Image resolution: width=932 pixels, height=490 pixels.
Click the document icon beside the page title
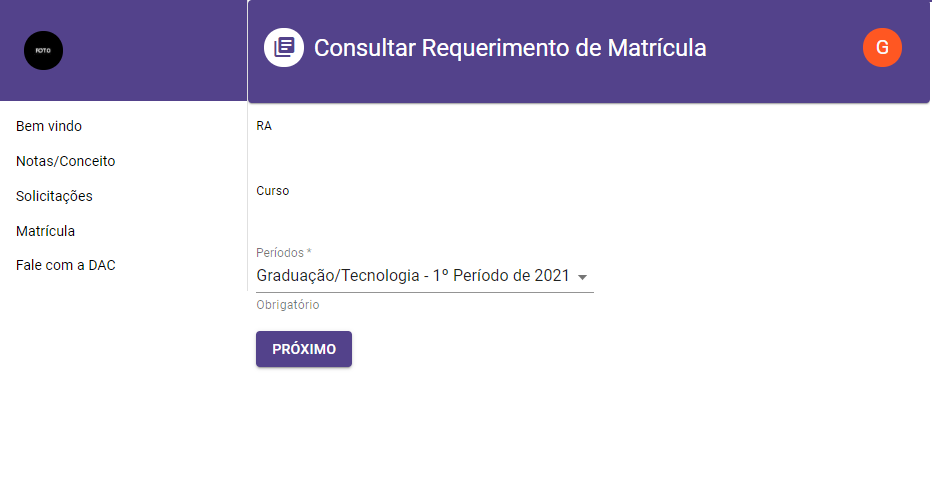click(x=284, y=48)
